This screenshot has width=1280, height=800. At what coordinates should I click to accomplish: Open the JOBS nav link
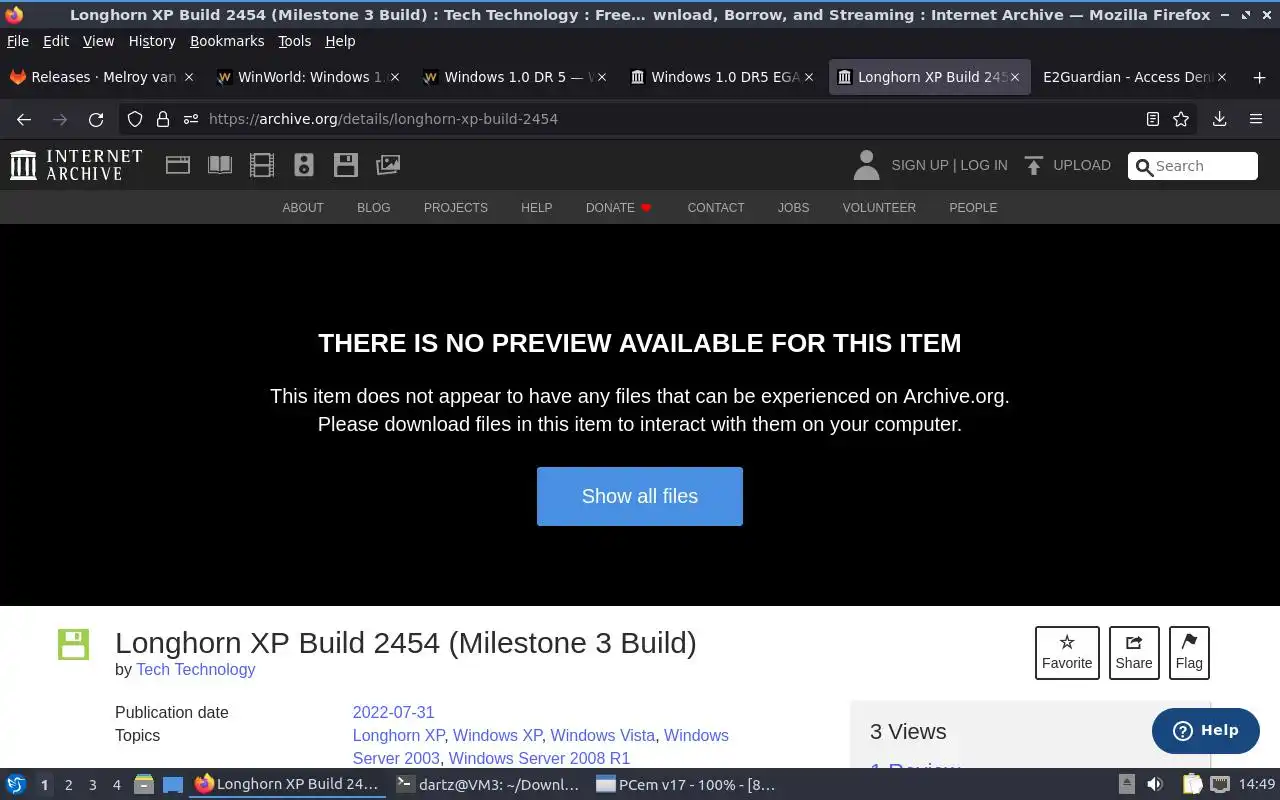[x=793, y=208]
